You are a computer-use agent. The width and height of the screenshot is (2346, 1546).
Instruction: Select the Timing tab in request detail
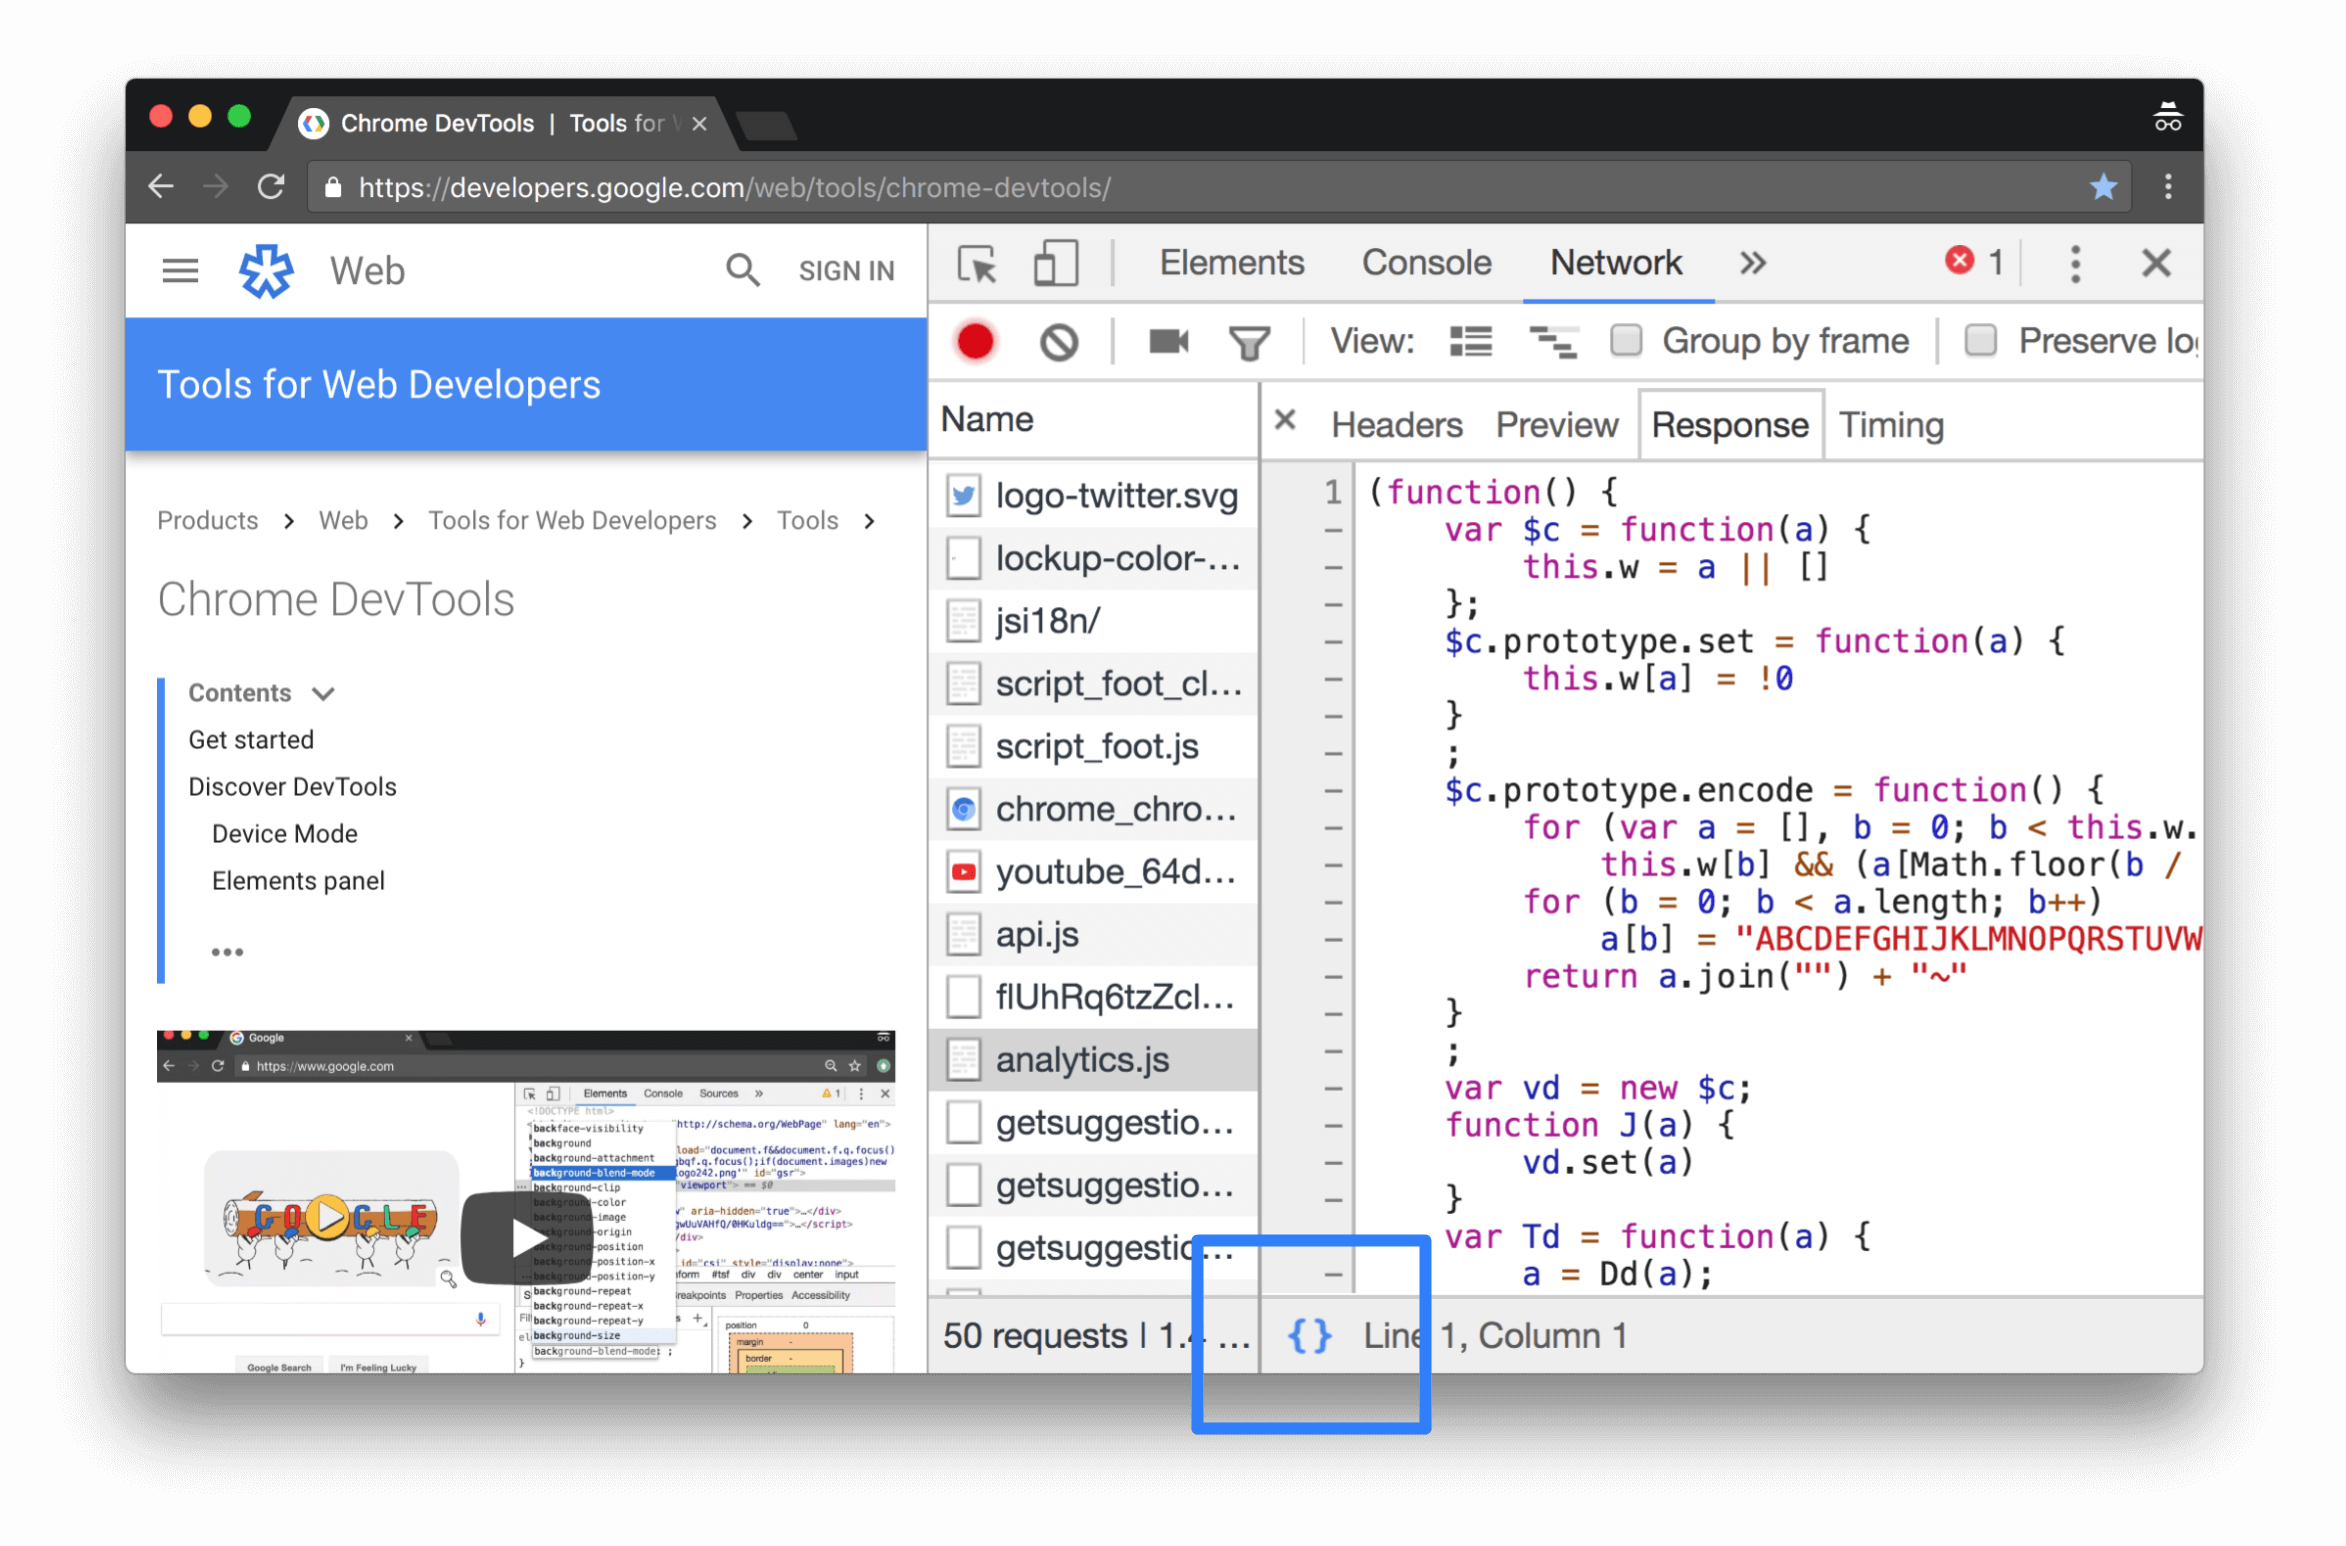coord(1892,423)
